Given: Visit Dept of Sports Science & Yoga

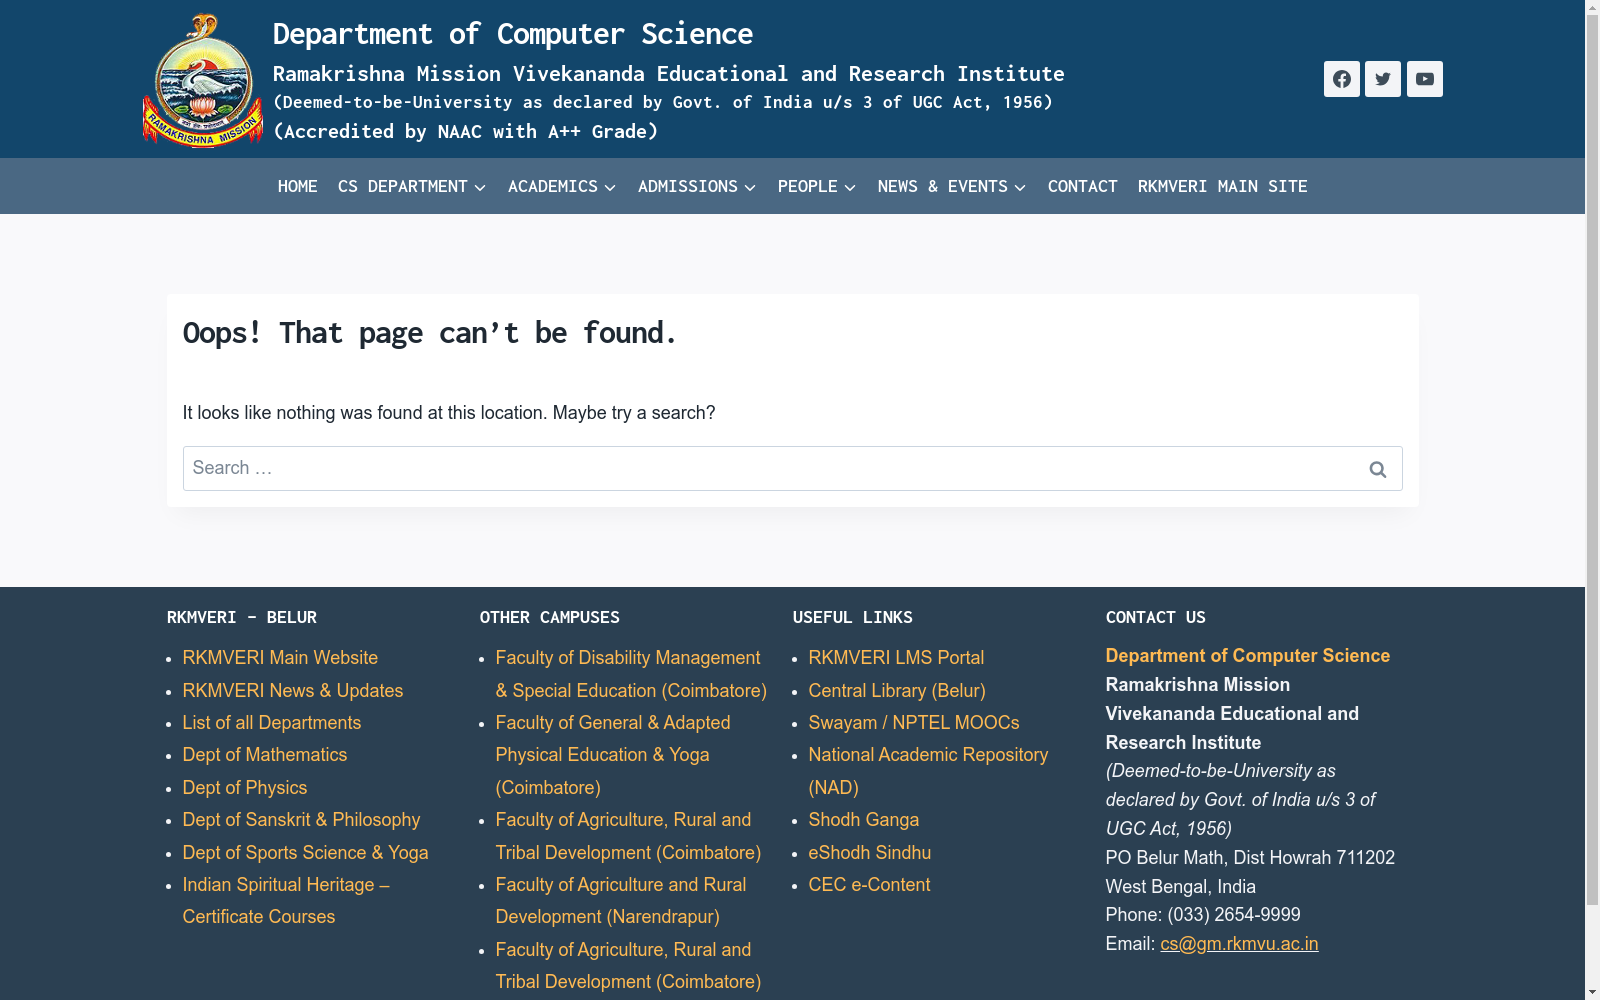Looking at the screenshot, I should tap(305, 853).
